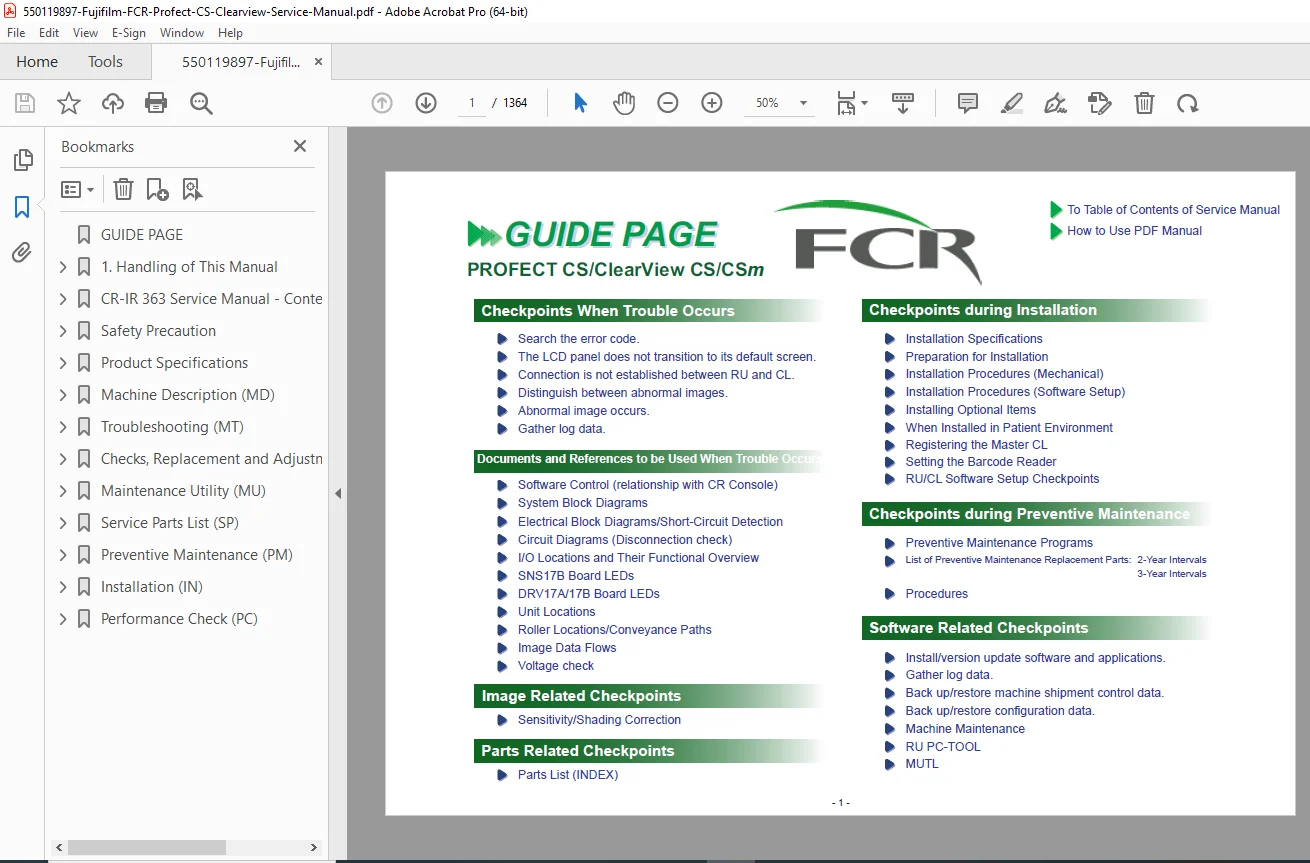Open the 'Parts List (INDEX)' link
Image resolution: width=1310 pixels, height=863 pixels.
coord(568,775)
